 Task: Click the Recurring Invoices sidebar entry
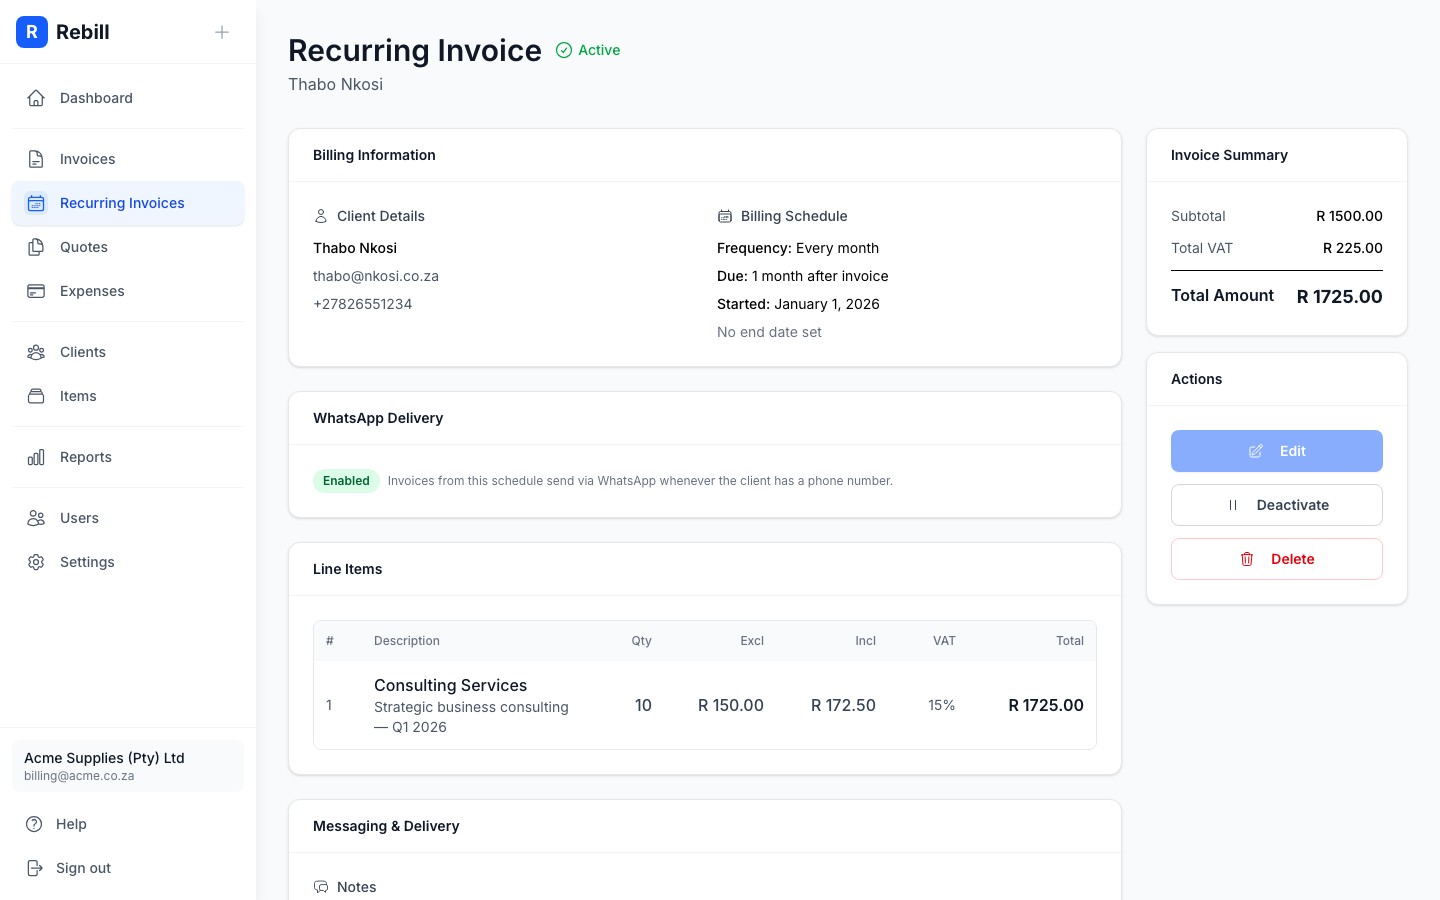click(x=122, y=203)
